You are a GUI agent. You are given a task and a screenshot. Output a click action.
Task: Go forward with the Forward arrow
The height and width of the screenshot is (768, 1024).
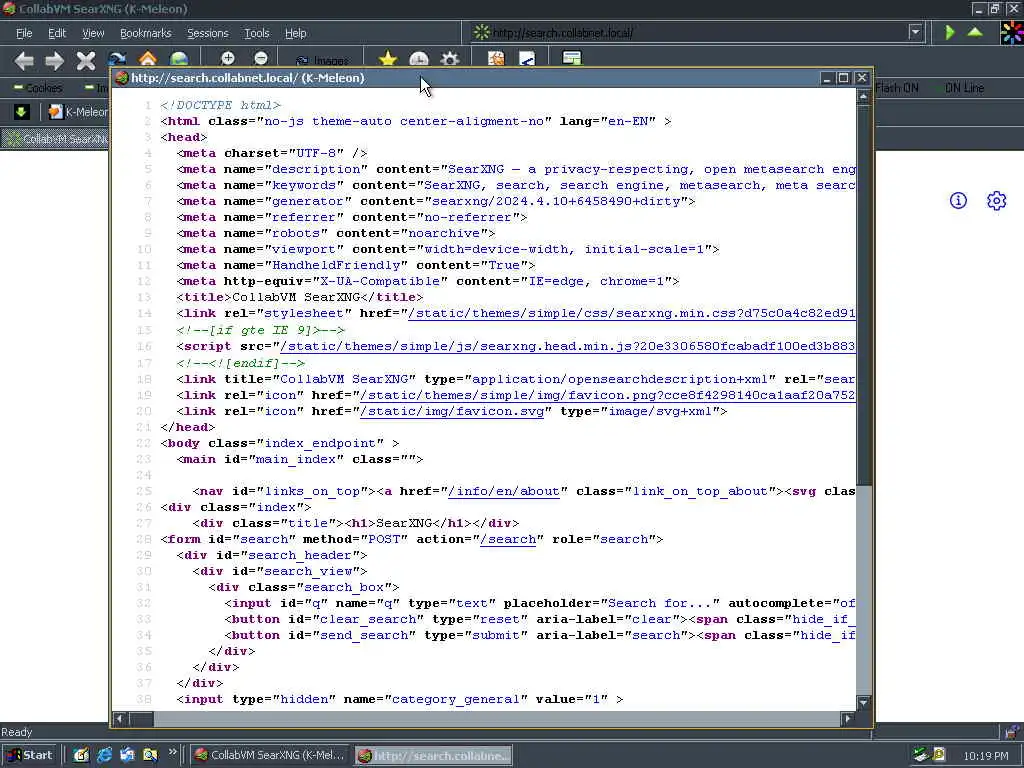pyautogui.click(x=54, y=61)
